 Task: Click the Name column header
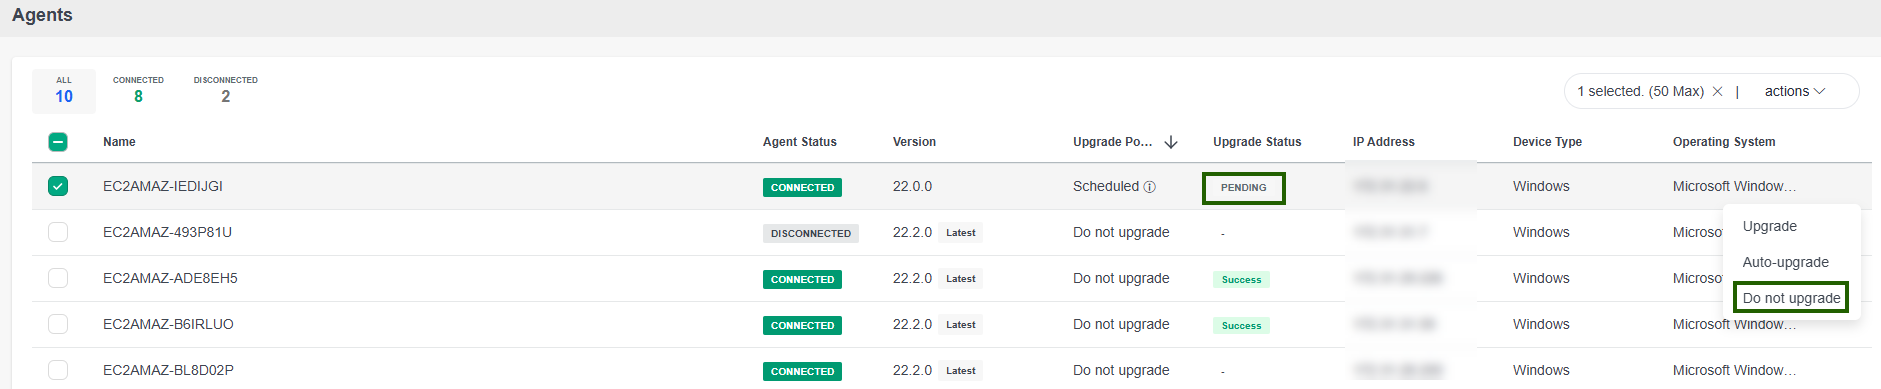coord(119,142)
